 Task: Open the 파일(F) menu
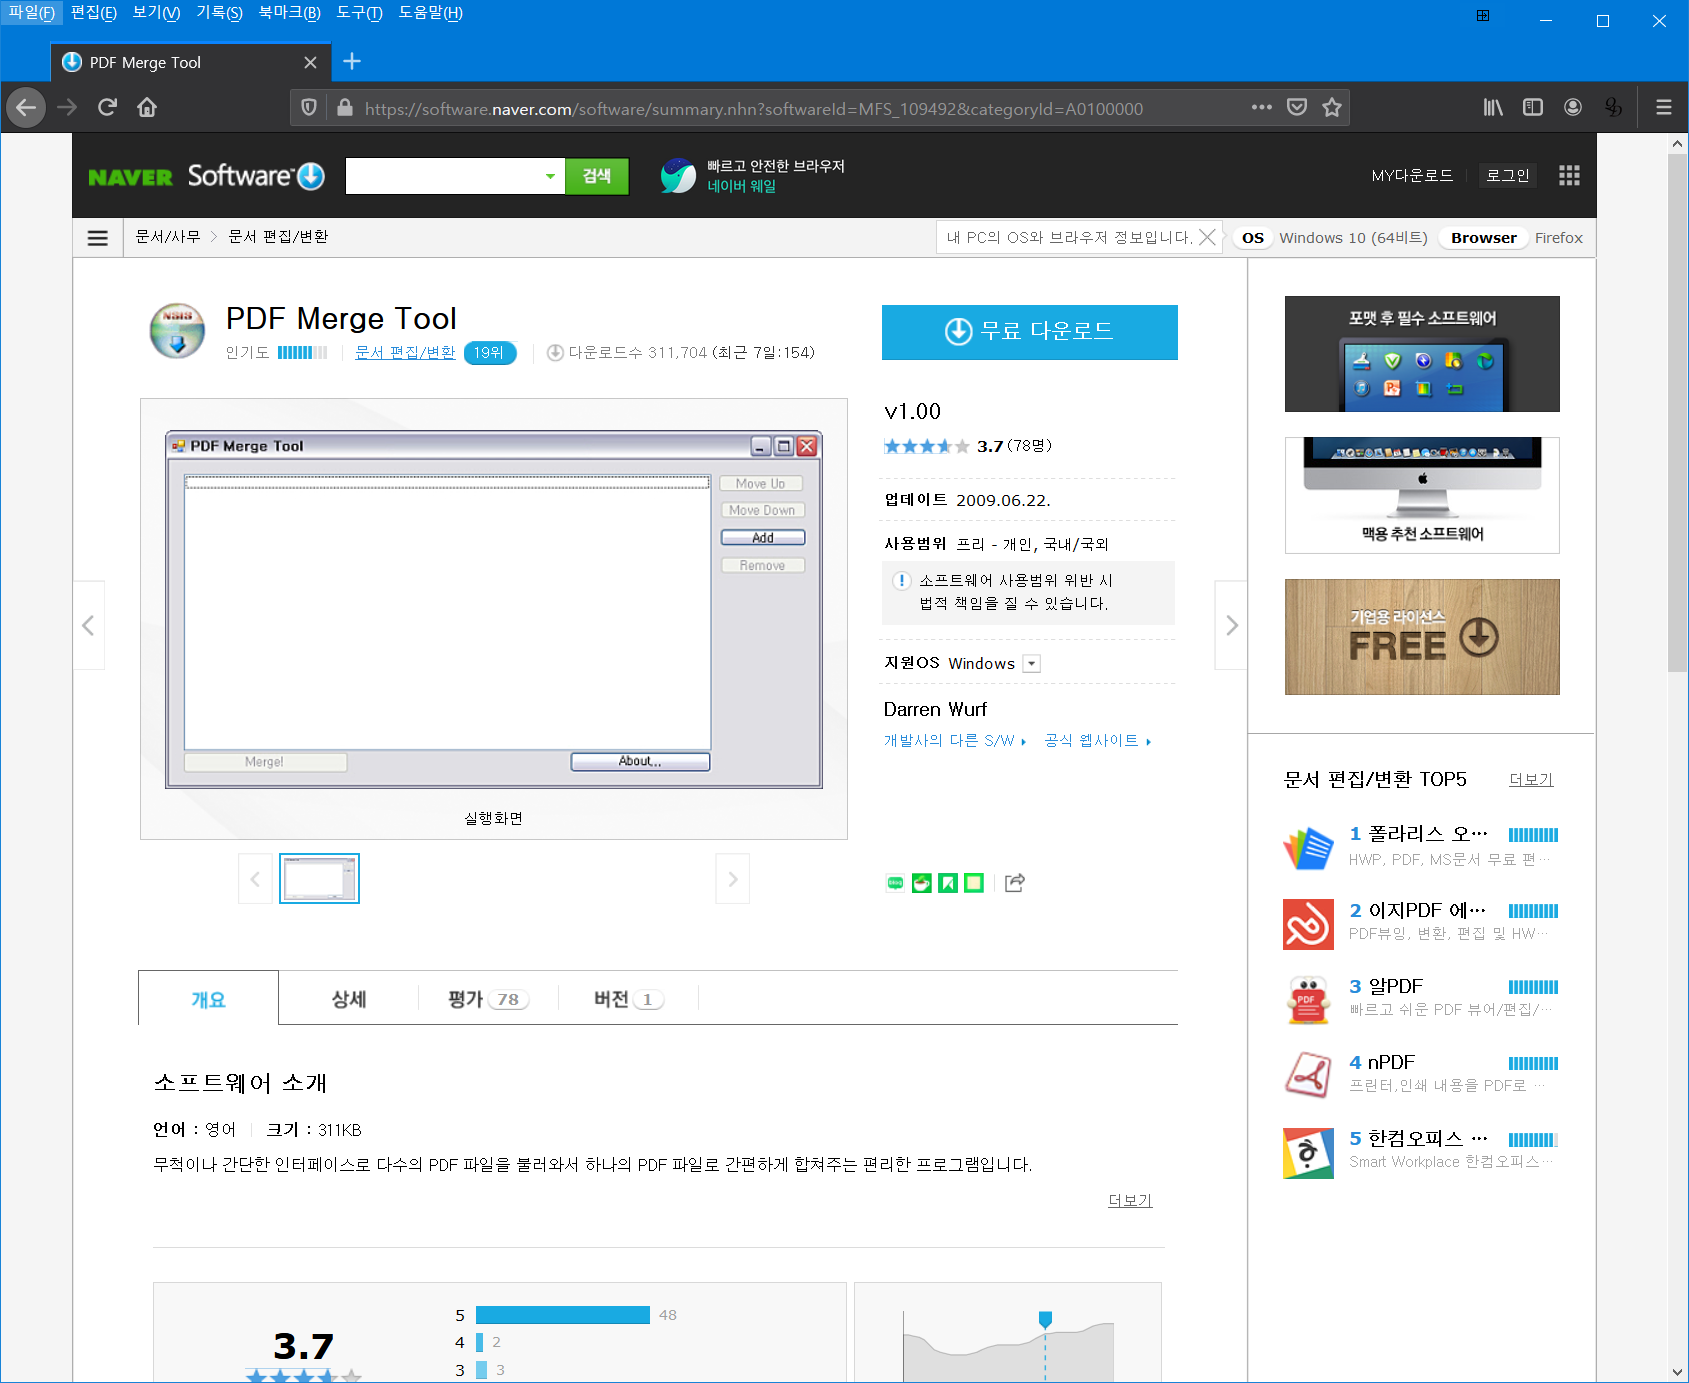click(x=32, y=13)
